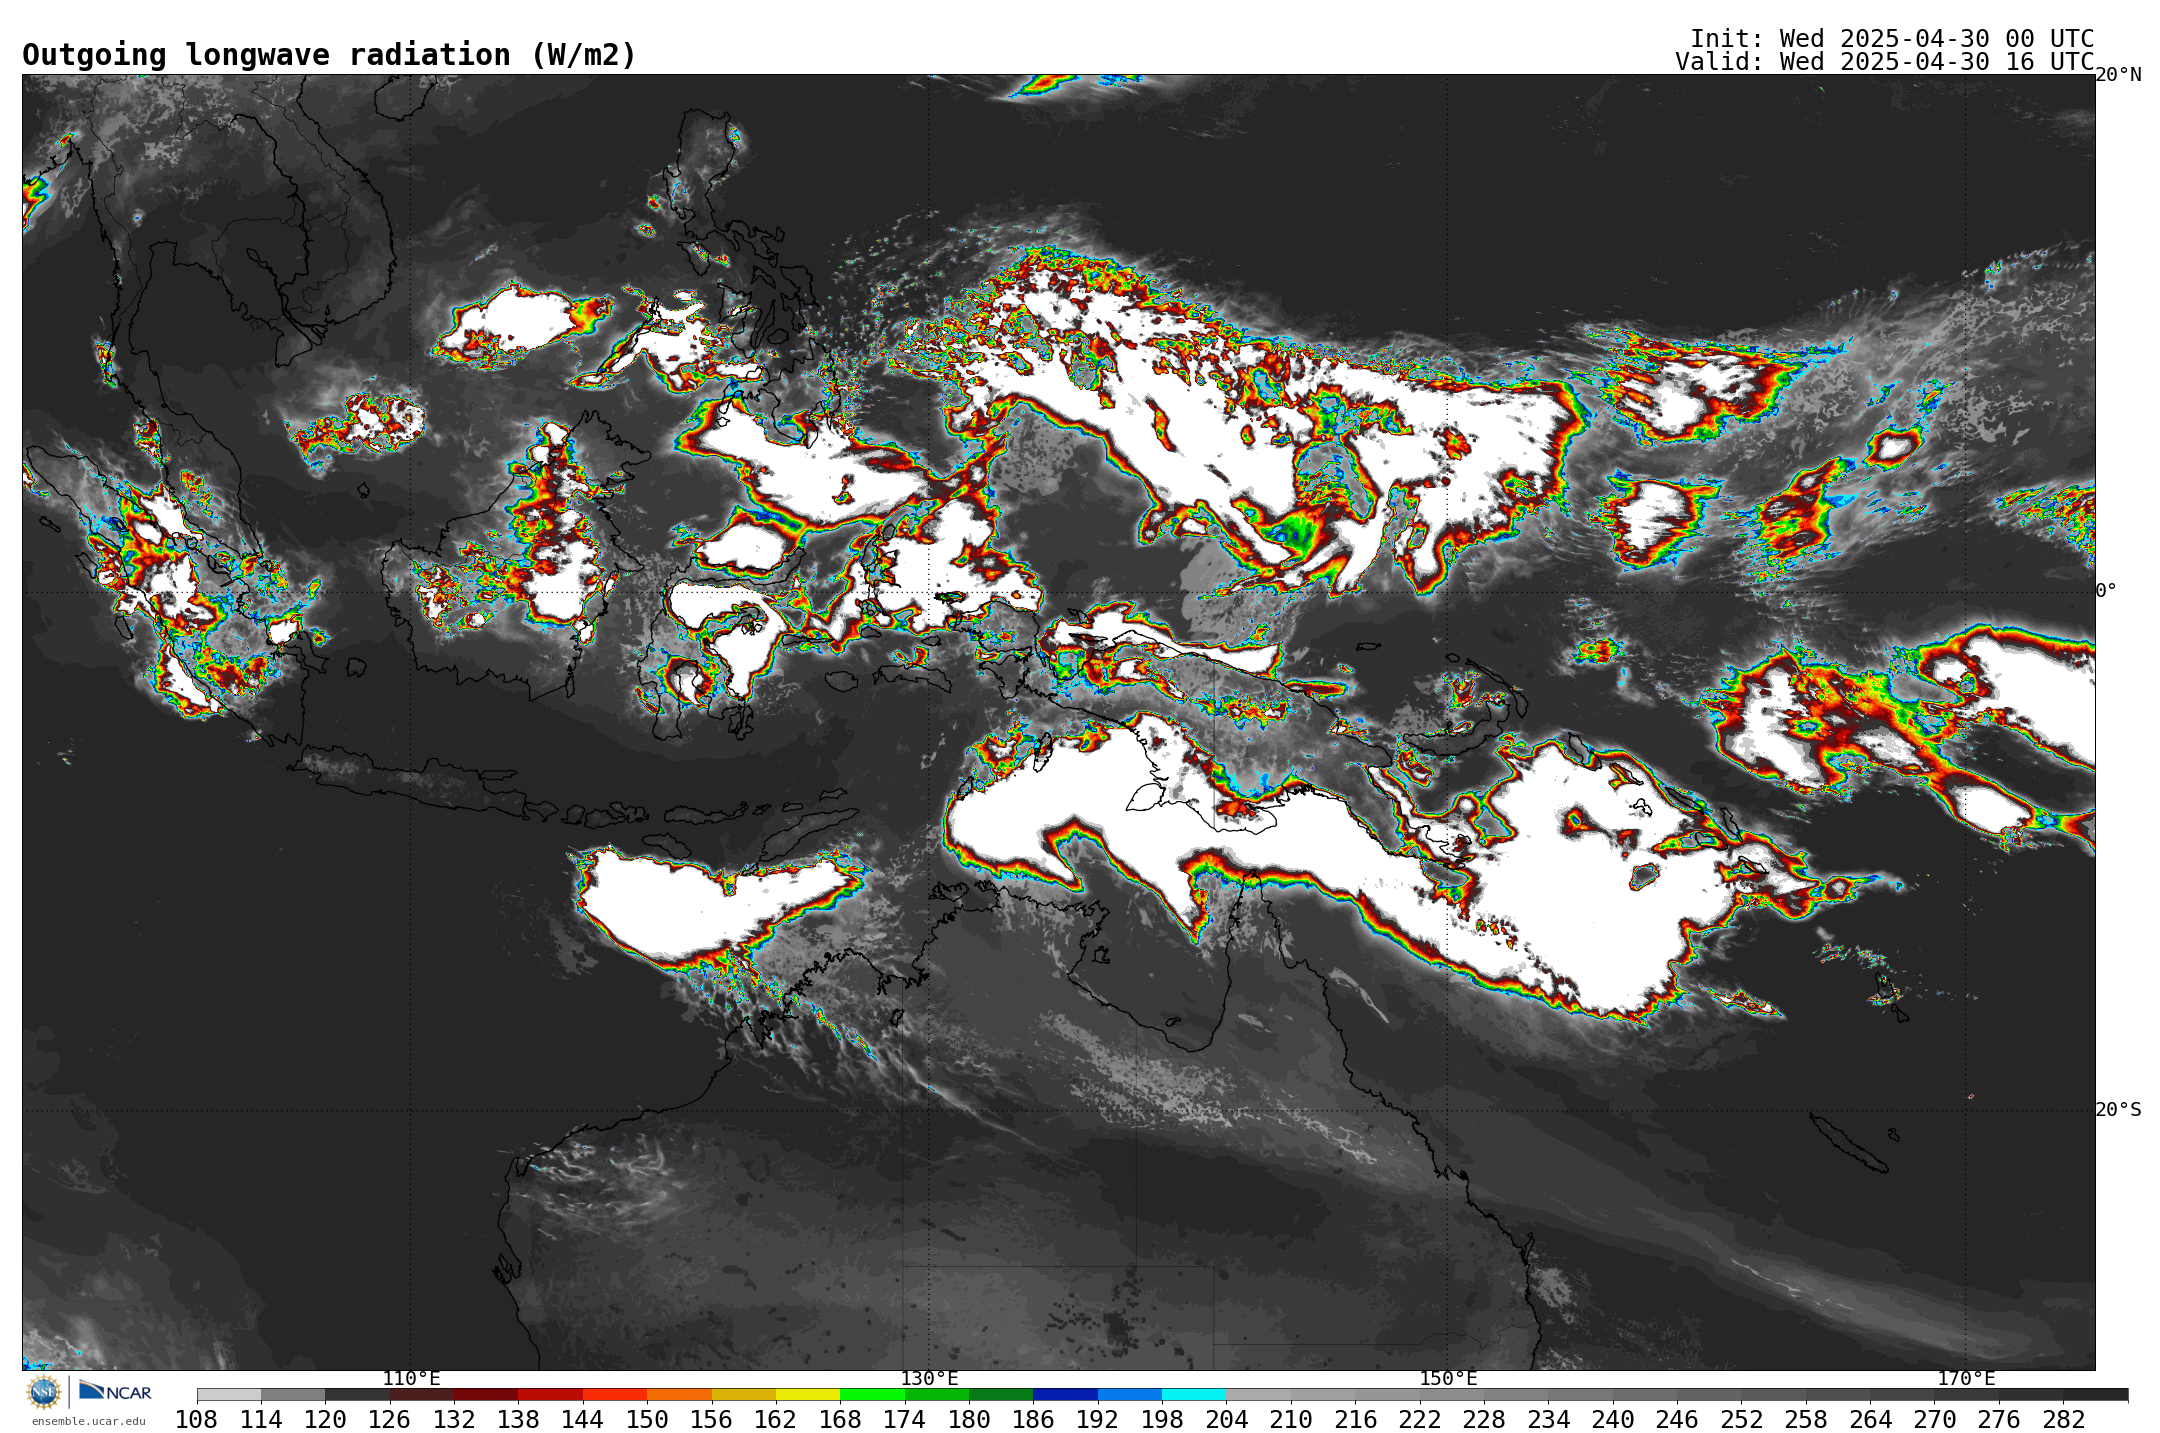Image resolution: width=2160 pixels, height=1433 pixels.
Task: Click the colorbar value 162
Action: (x=776, y=1419)
